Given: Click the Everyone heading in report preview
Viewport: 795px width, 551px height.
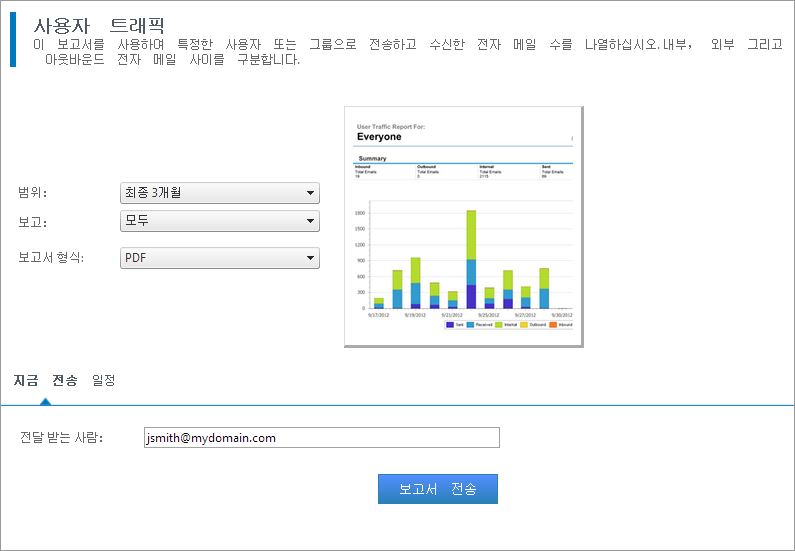Looking at the screenshot, I should [x=379, y=137].
